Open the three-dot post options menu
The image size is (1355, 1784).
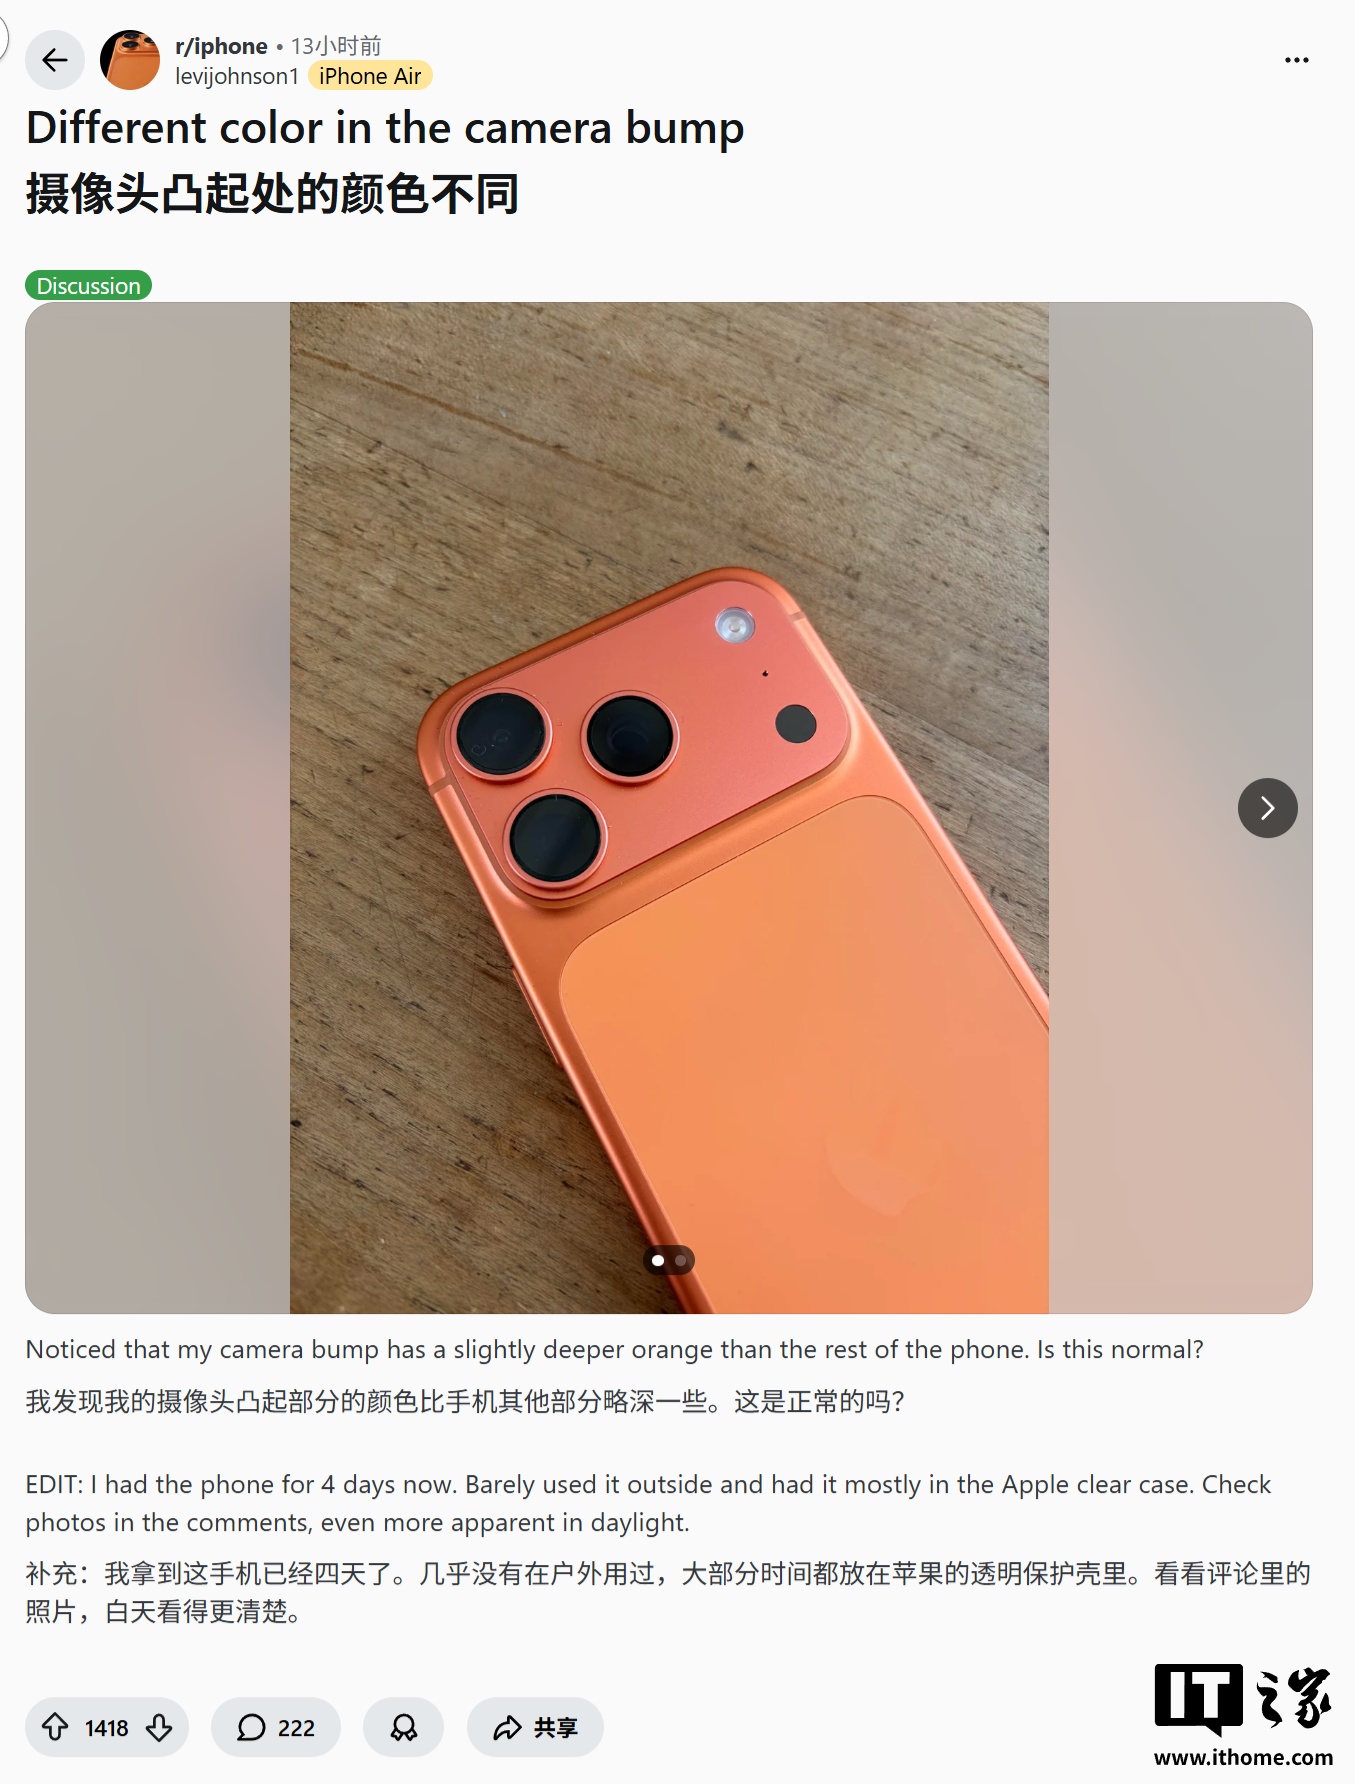tap(1296, 60)
